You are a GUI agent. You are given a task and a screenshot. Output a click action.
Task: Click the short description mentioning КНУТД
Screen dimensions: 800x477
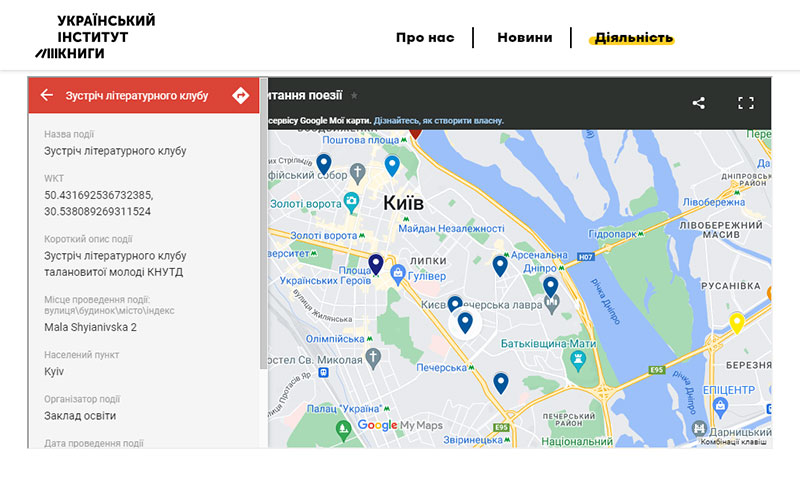coord(115,264)
